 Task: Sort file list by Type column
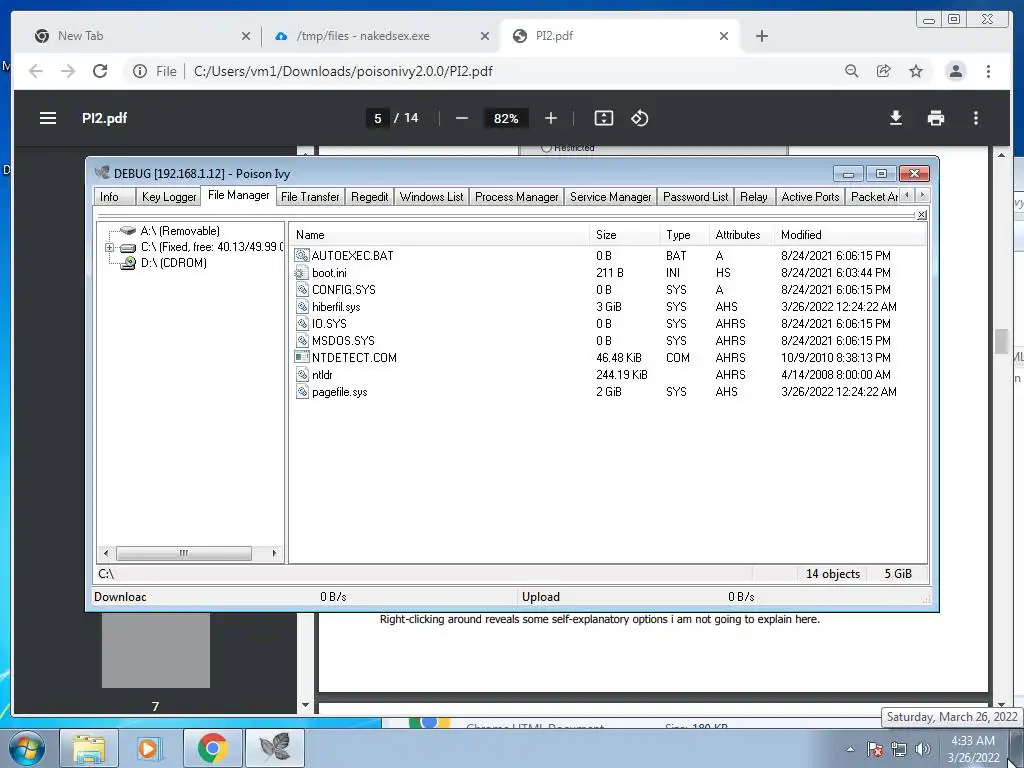coord(684,234)
